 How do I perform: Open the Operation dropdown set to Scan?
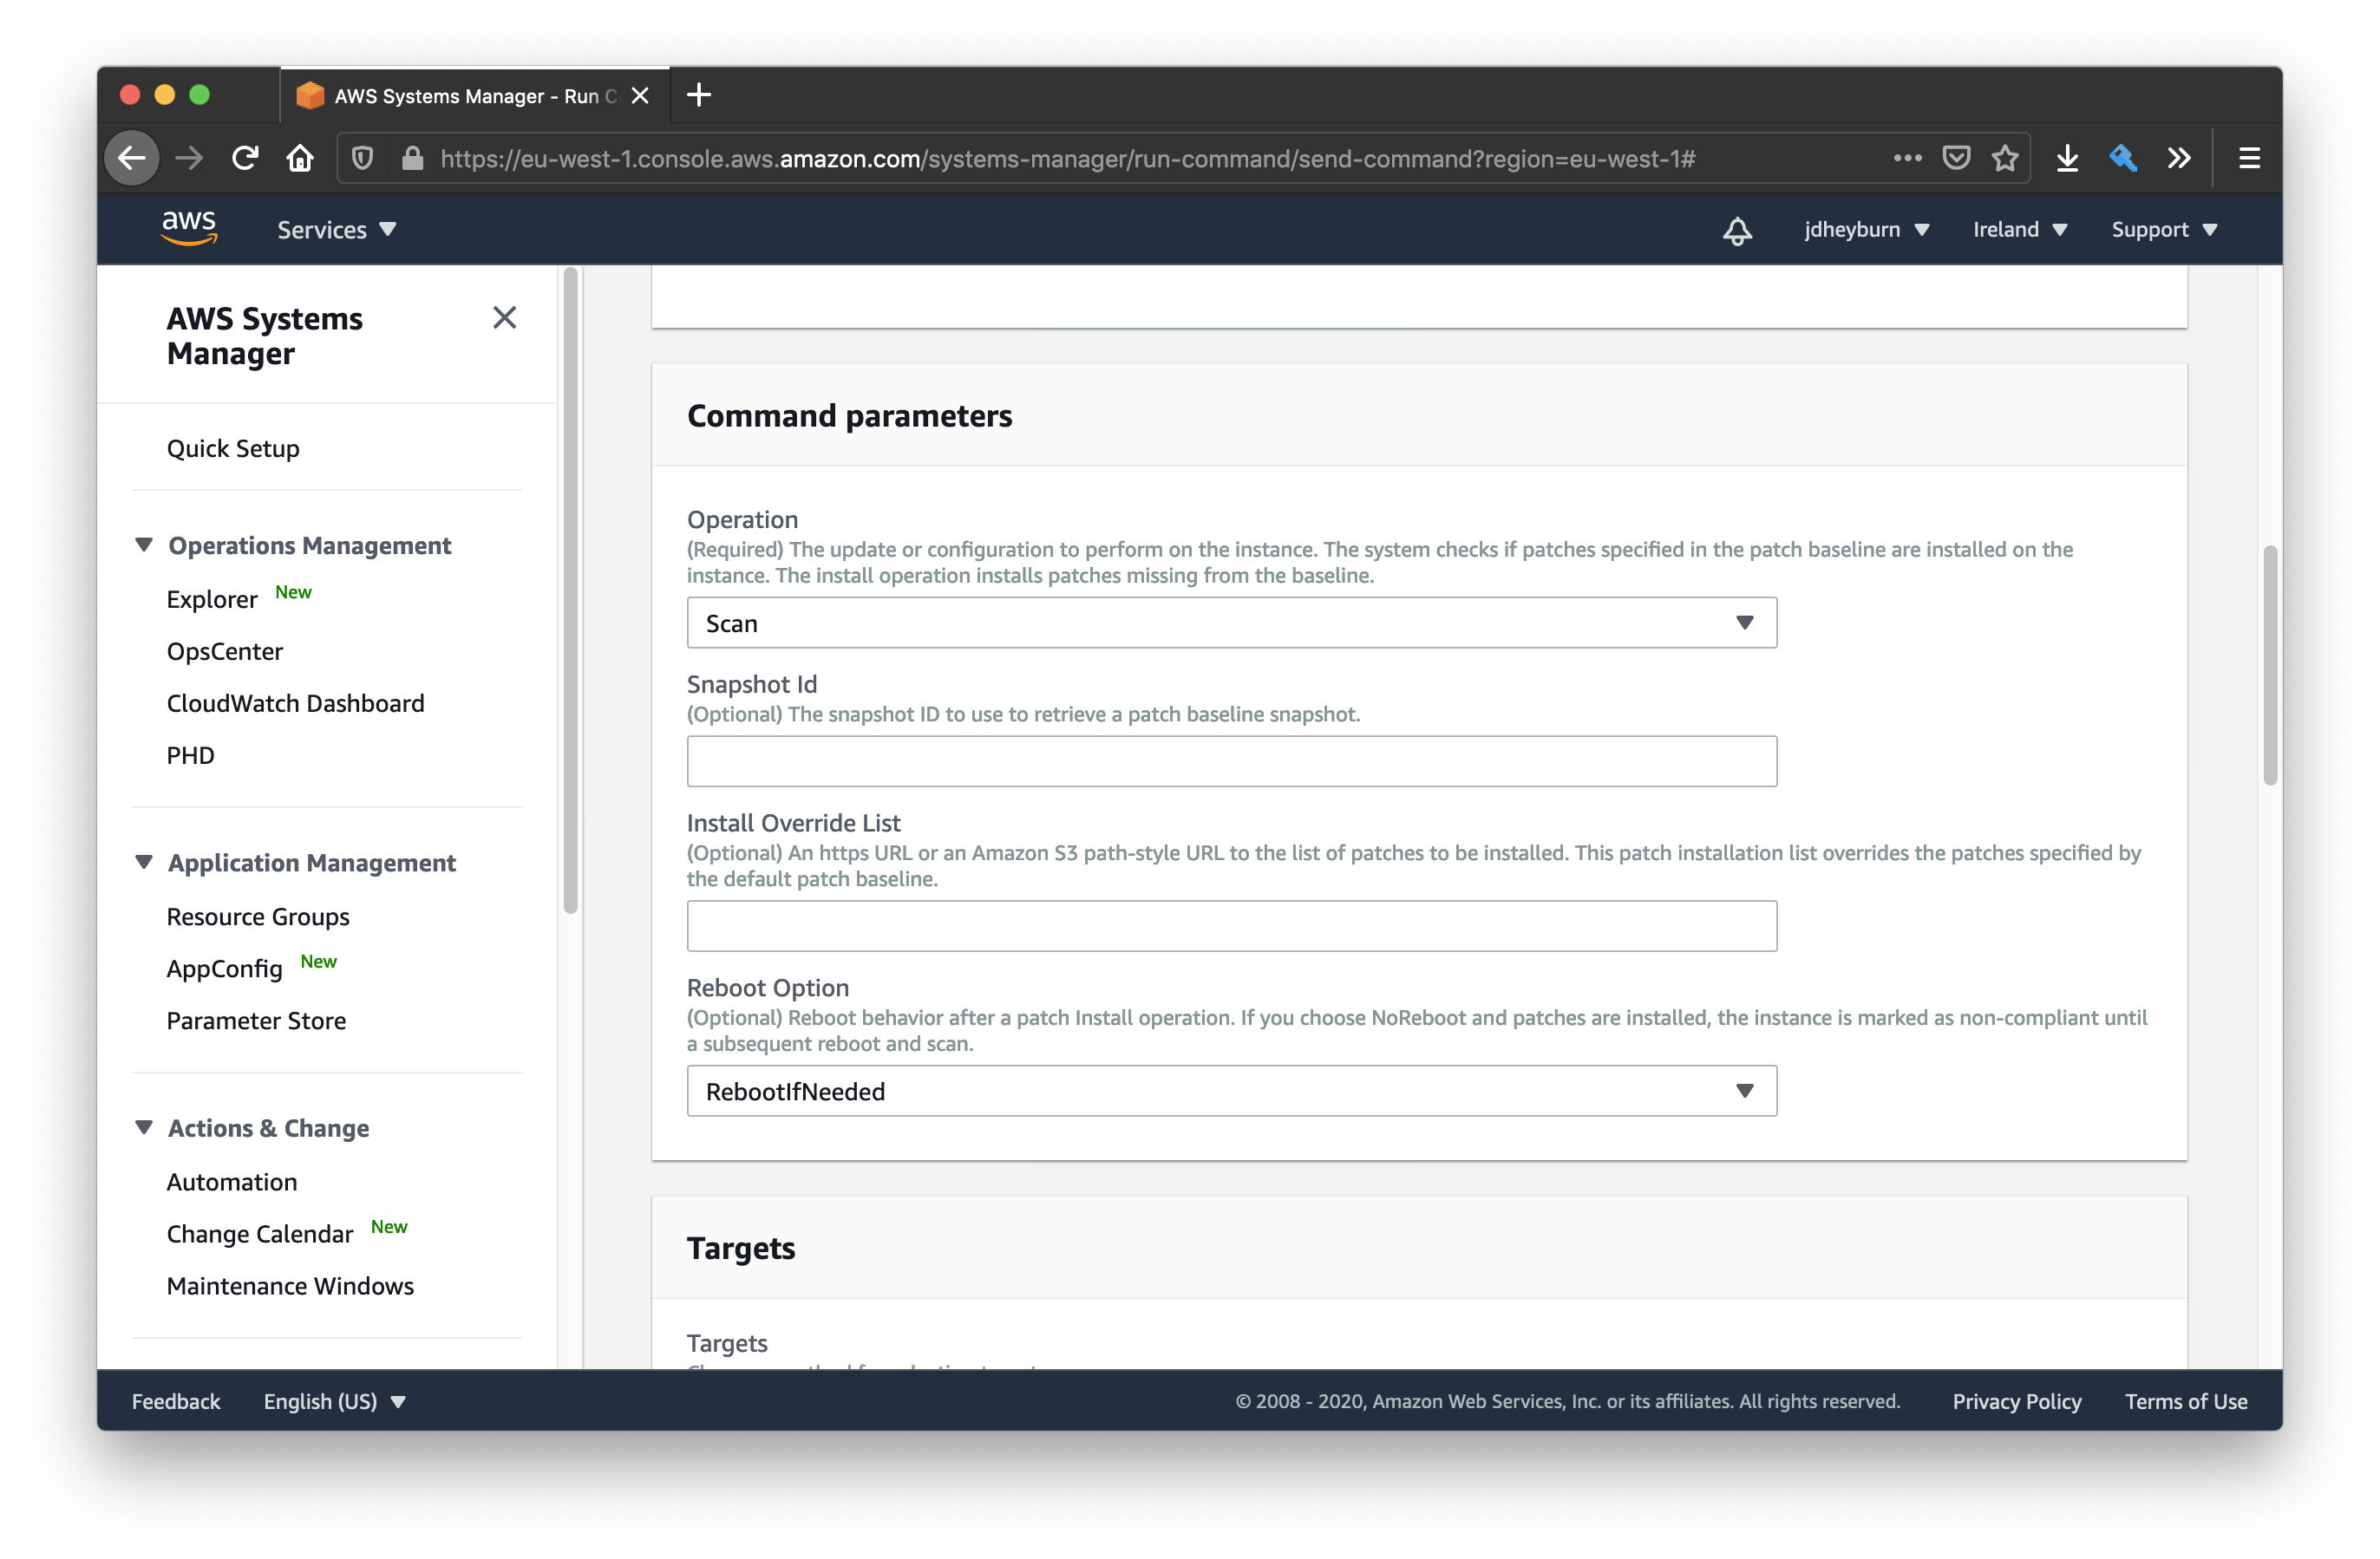pyautogui.click(x=1231, y=623)
